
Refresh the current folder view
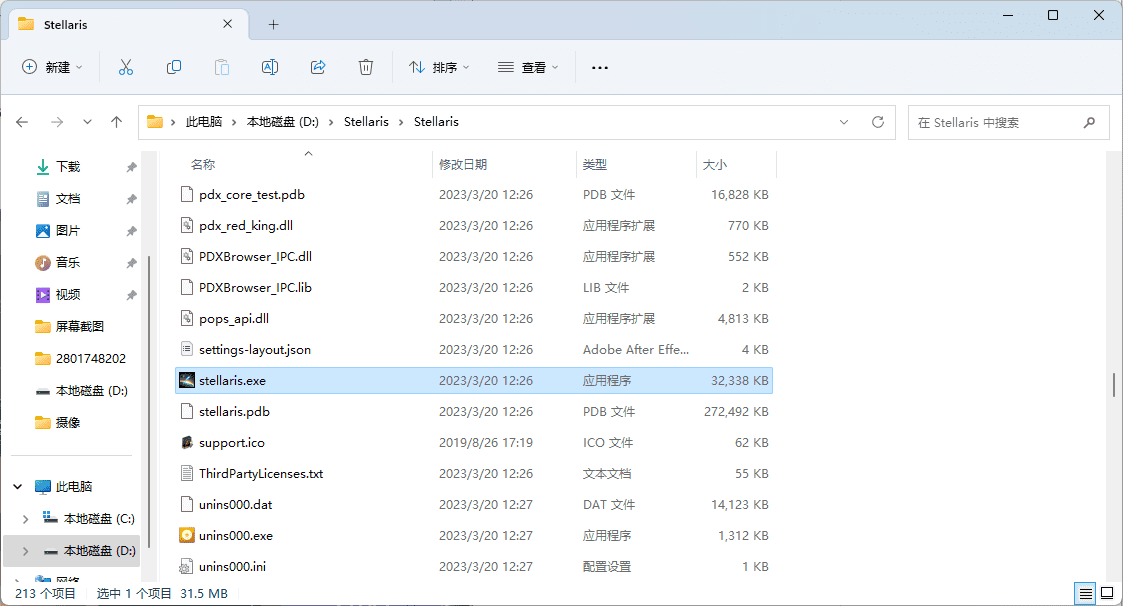(878, 122)
